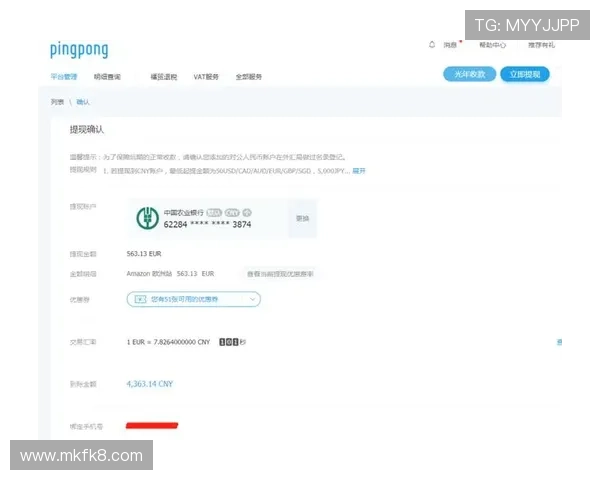Image resolution: width=600 pixels, height=480 pixels.
Task: Click the 光年收款 button
Action: 470,74
